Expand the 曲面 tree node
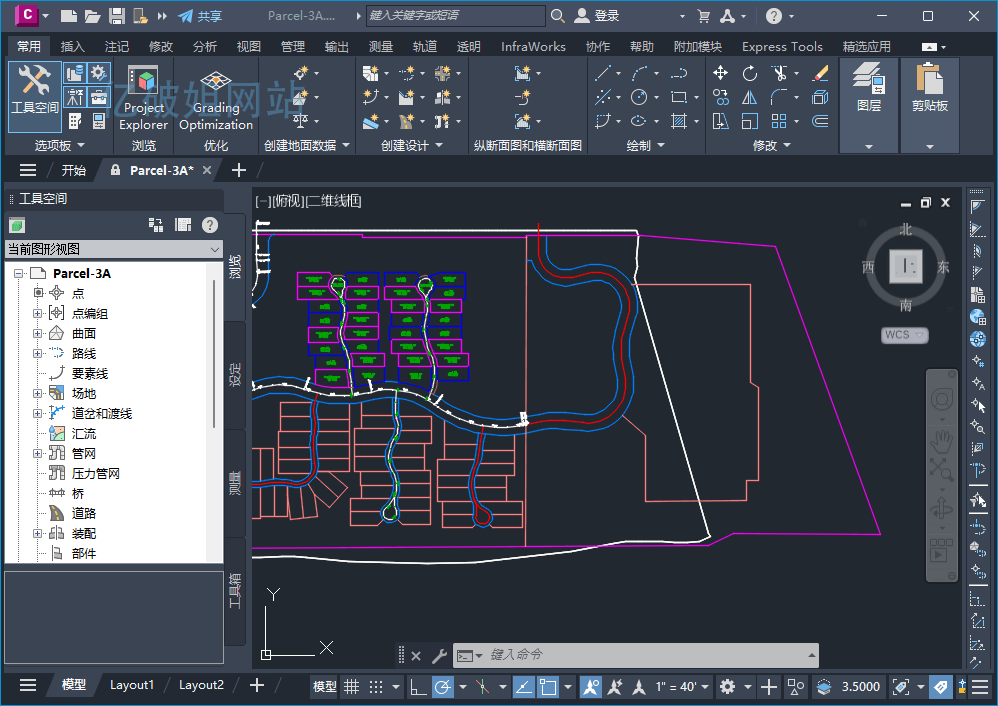998x706 pixels. (x=38, y=333)
